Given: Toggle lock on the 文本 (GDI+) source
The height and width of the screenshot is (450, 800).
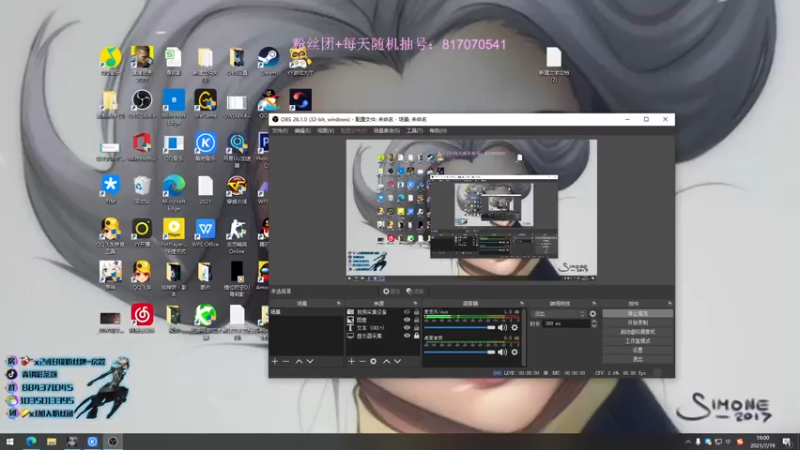Looking at the screenshot, I should tap(416, 328).
